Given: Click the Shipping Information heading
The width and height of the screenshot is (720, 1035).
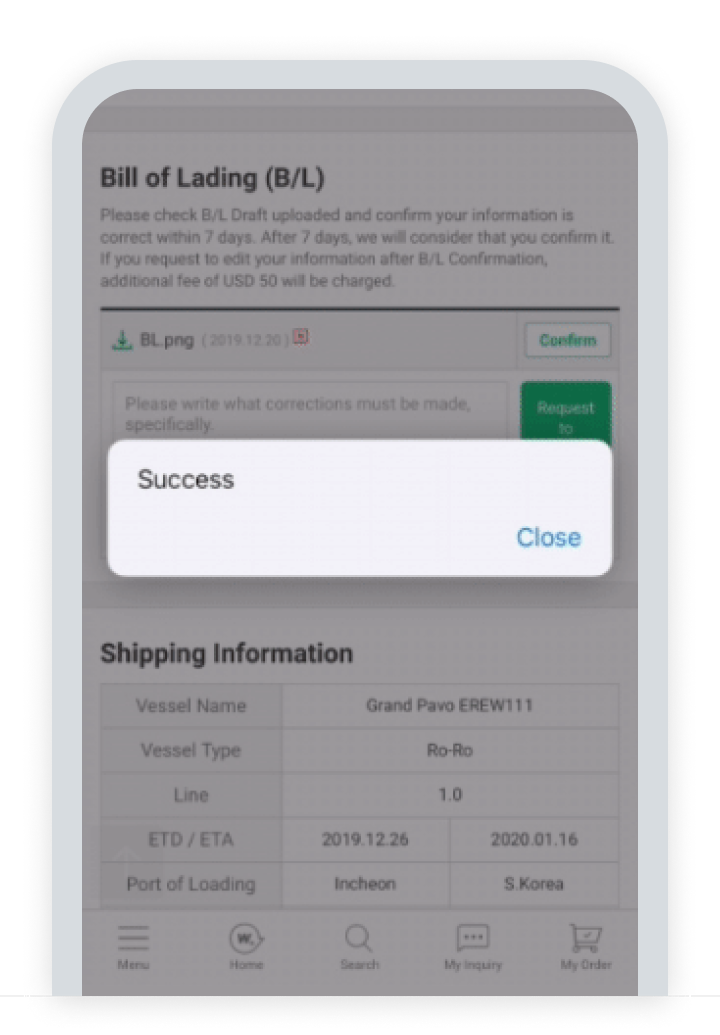Looking at the screenshot, I should [x=226, y=654].
